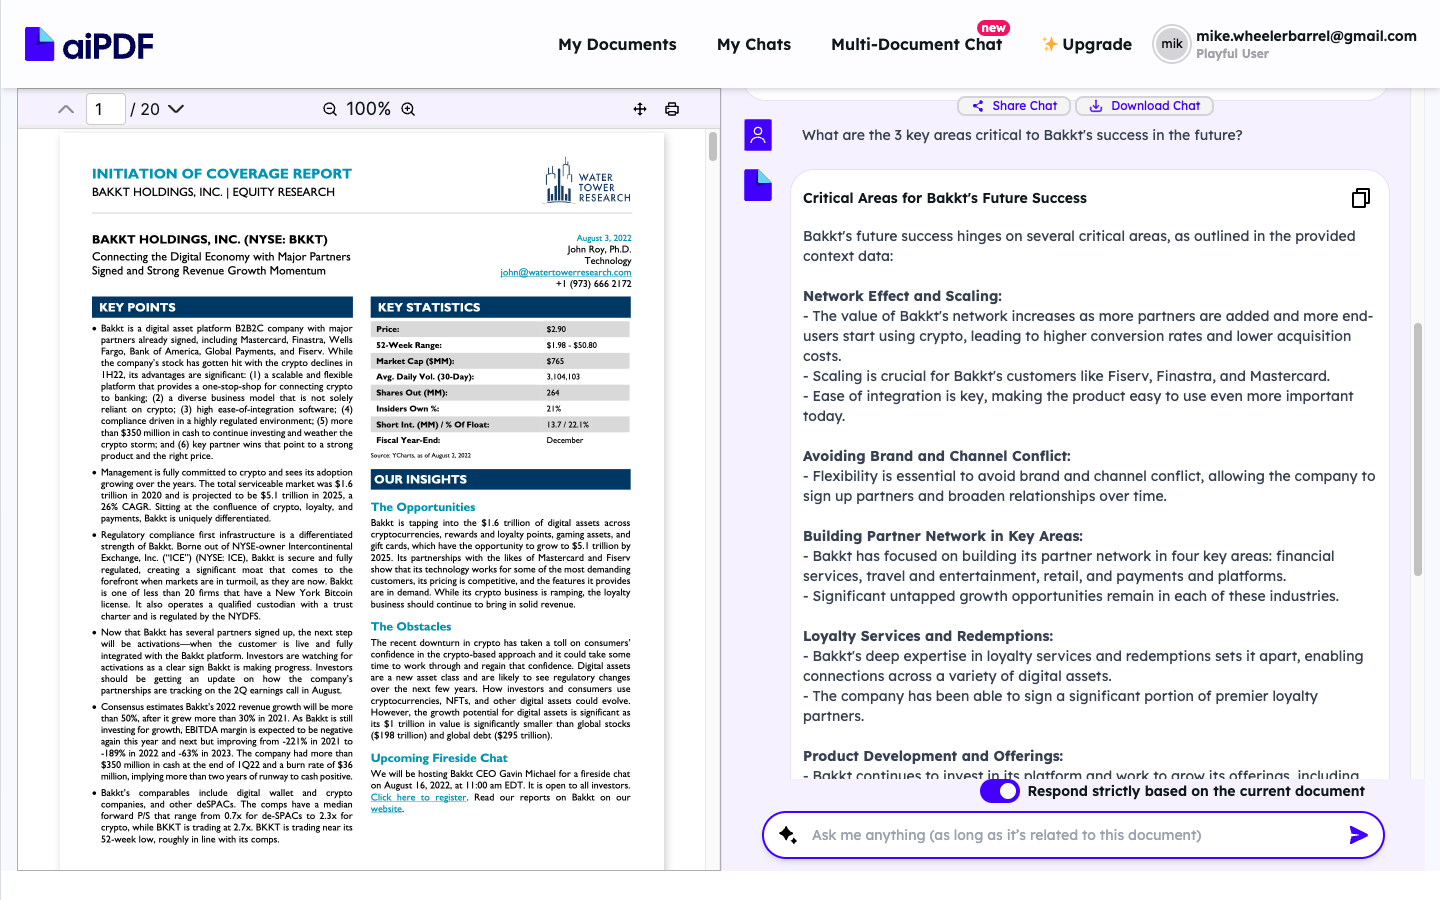
Task: Zoom in on the PDF document
Action: (407, 109)
